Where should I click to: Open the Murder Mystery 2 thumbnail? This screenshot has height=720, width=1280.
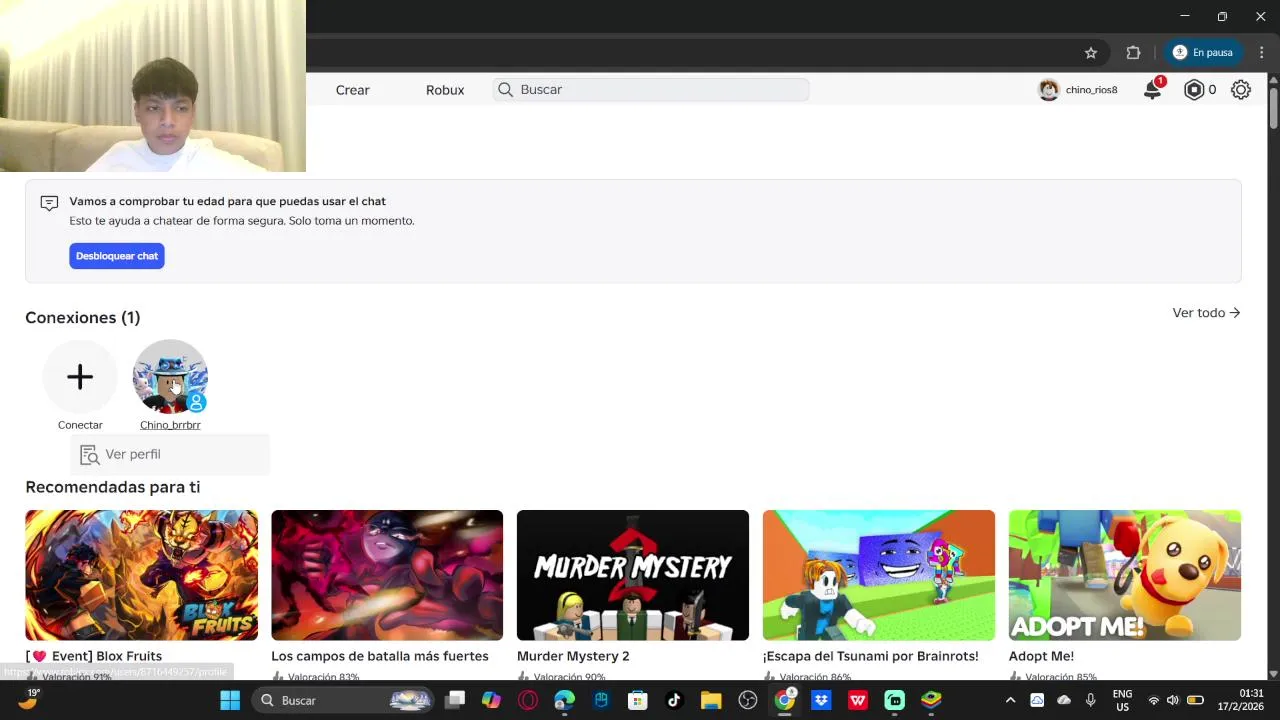(x=633, y=575)
